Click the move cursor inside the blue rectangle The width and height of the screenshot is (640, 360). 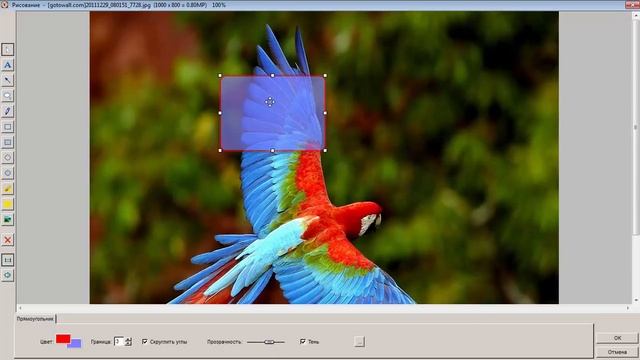tap(269, 102)
